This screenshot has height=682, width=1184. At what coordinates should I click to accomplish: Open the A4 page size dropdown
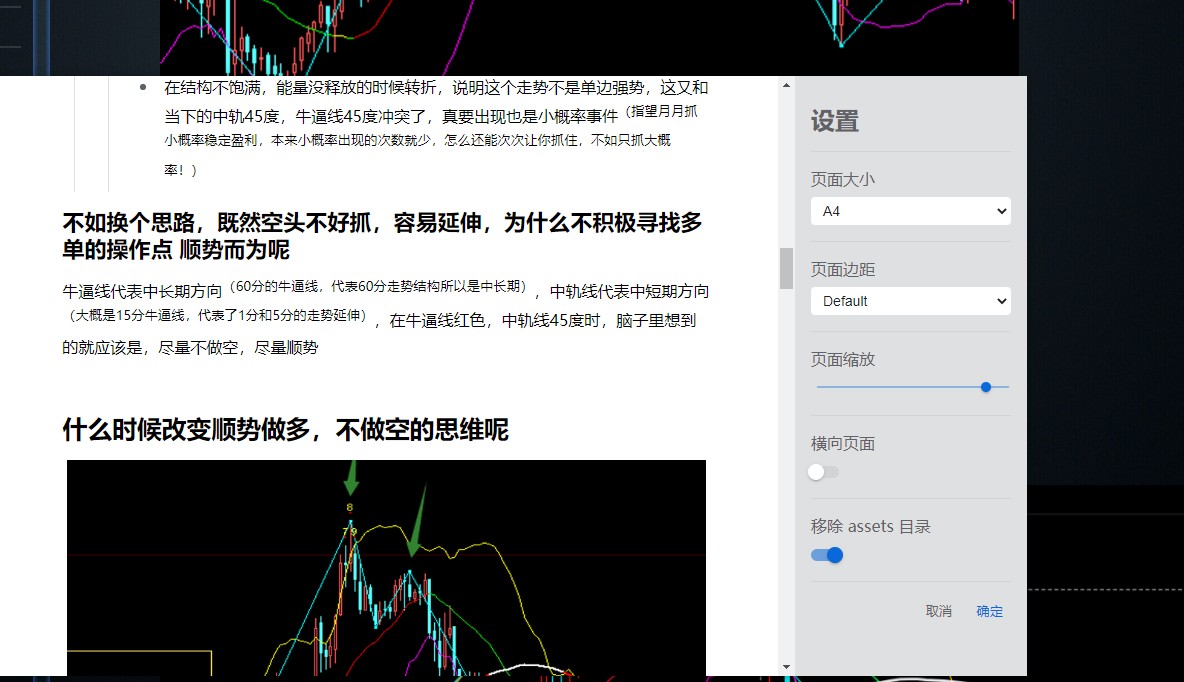coord(910,211)
